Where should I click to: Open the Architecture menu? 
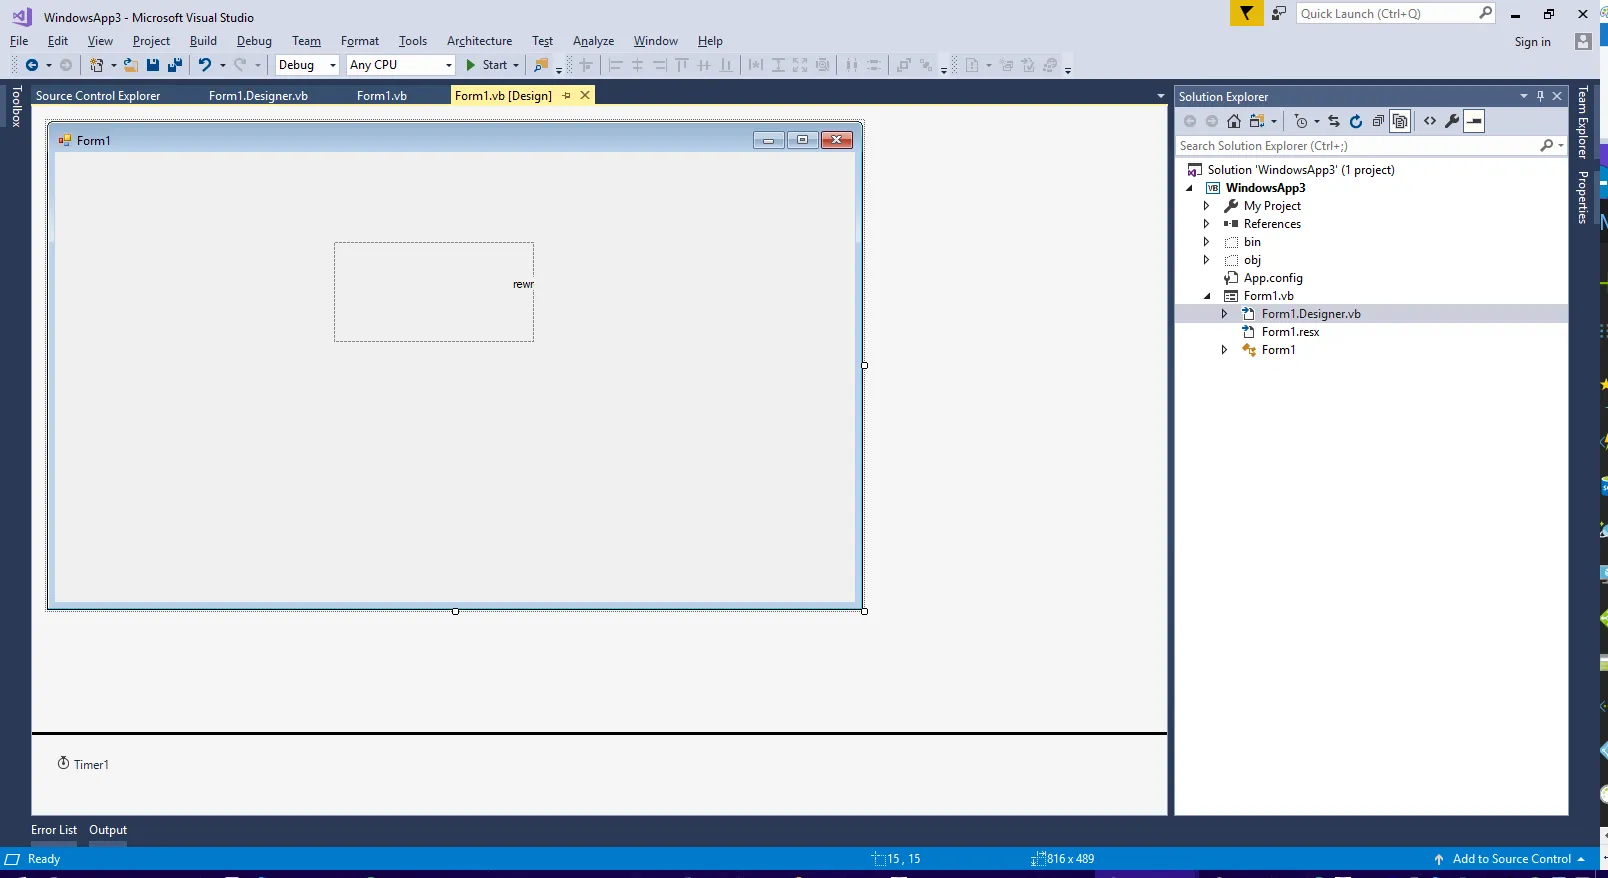tap(479, 41)
